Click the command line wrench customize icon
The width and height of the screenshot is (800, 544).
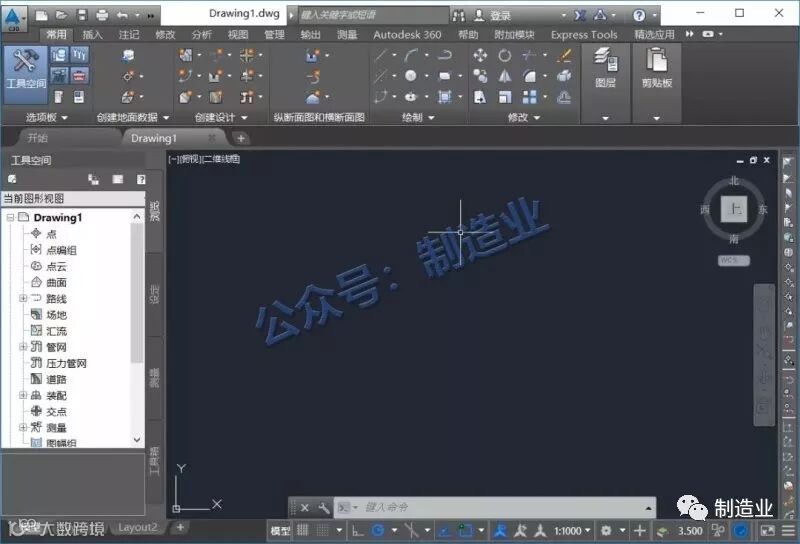pos(323,507)
